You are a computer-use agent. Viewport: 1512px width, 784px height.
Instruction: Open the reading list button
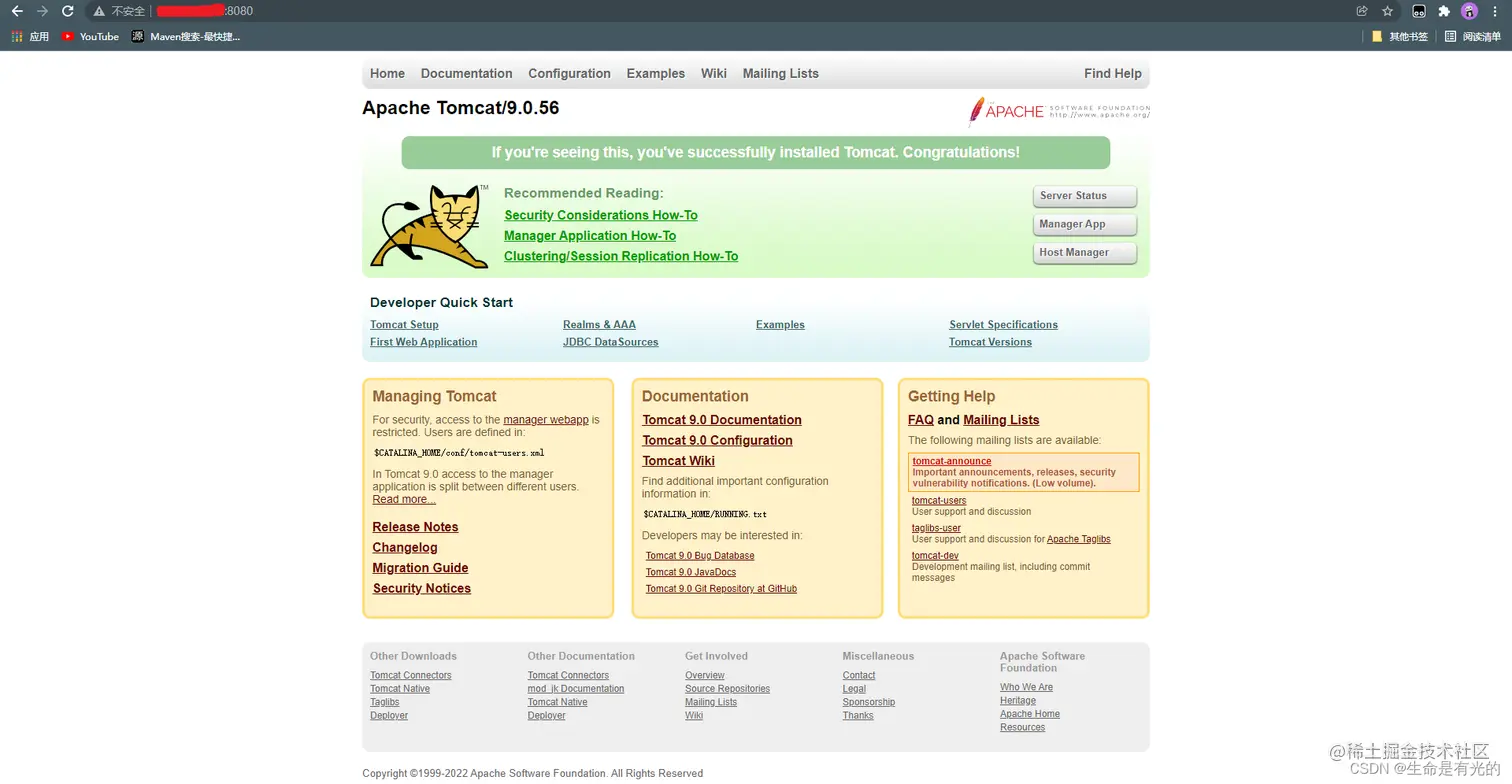pyautogui.click(x=1473, y=37)
